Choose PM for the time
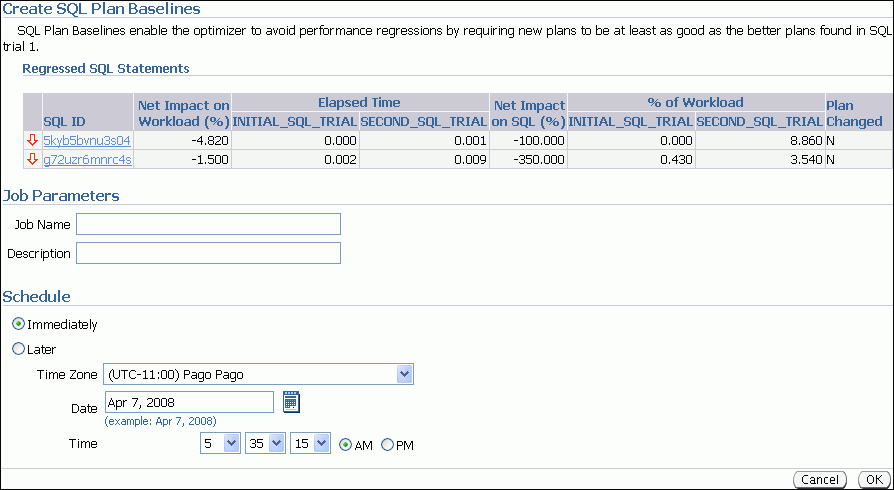 pyautogui.click(x=388, y=445)
